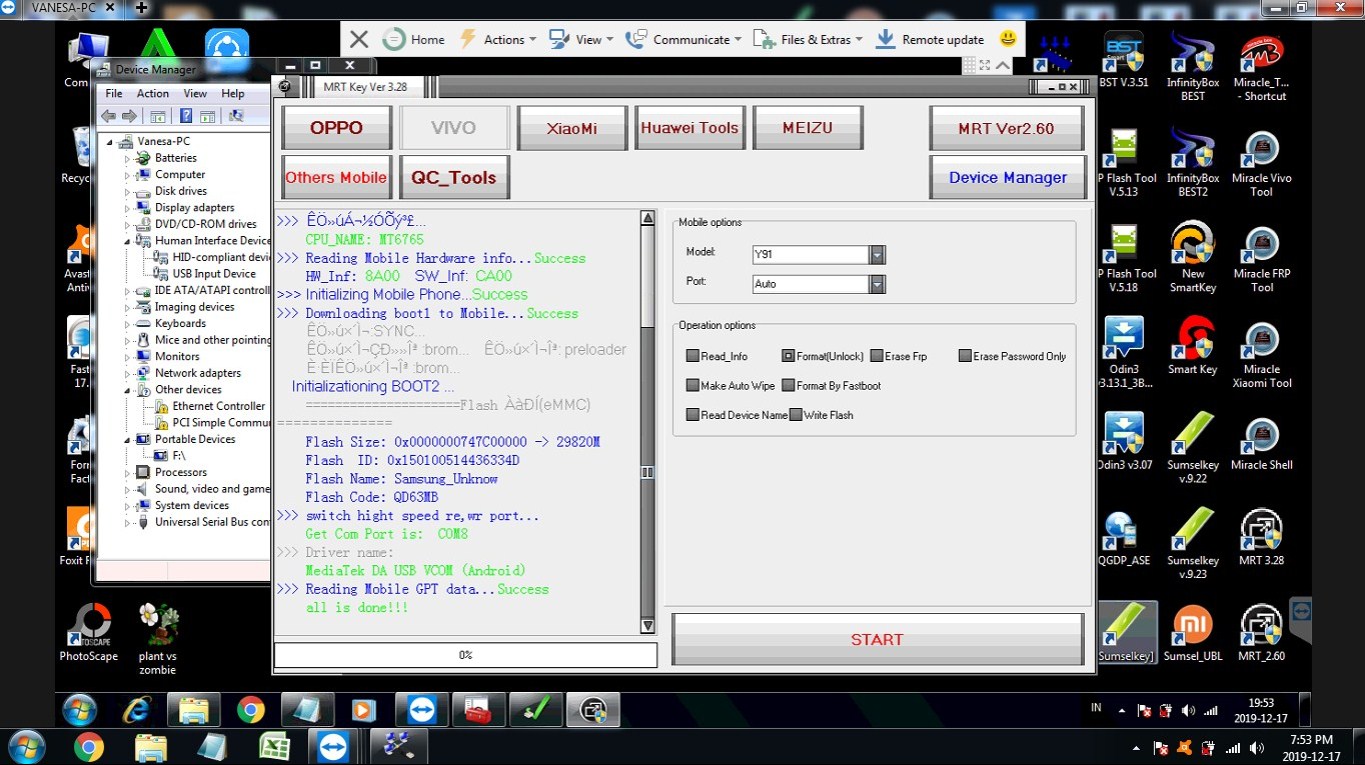Launch the PhotoScape desktop icon
This screenshot has height=765, width=1365.
88,634
